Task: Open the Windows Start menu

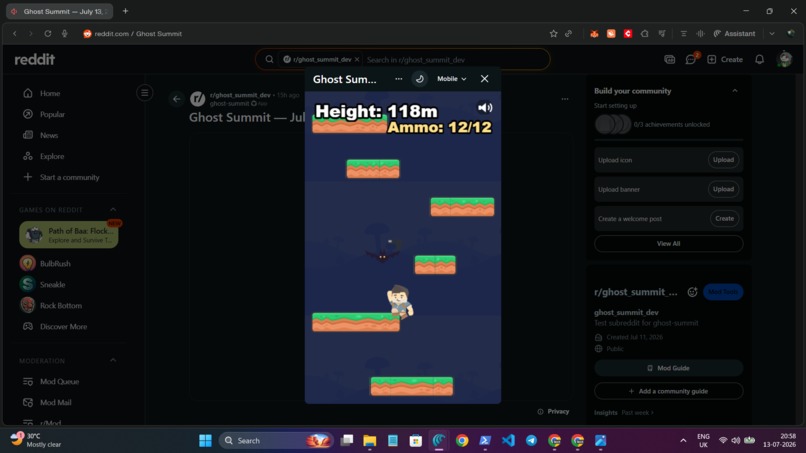Action: (205, 441)
